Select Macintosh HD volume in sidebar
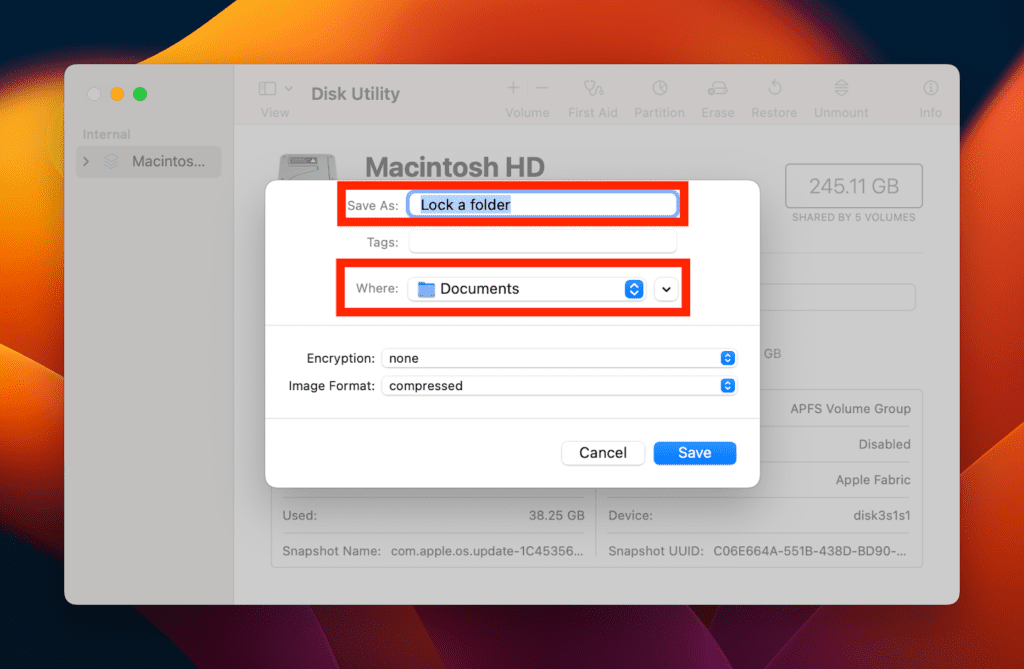This screenshot has height=669, width=1024. tap(149, 161)
